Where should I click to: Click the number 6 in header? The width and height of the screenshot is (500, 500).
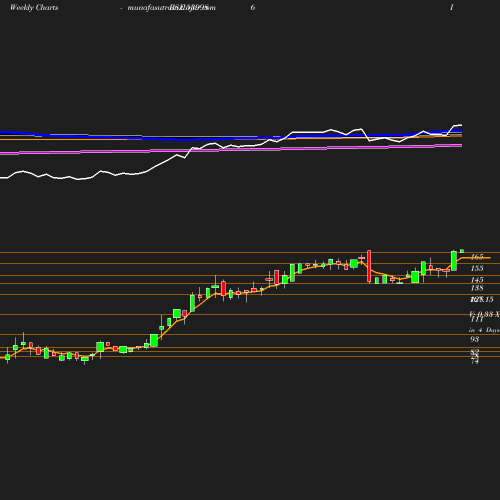pyautogui.click(x=253, y=7)
